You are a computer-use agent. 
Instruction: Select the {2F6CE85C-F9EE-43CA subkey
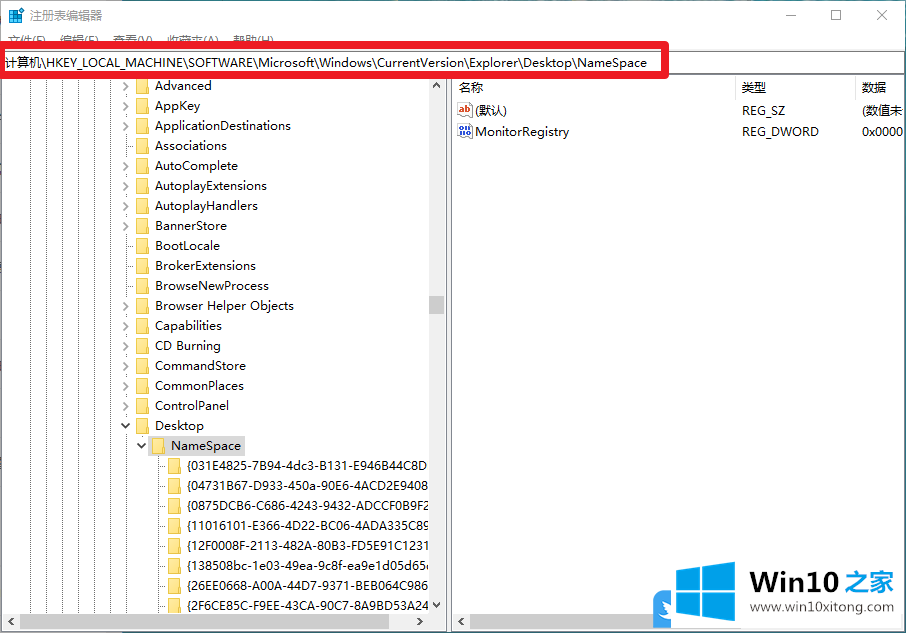pos(307,606)
